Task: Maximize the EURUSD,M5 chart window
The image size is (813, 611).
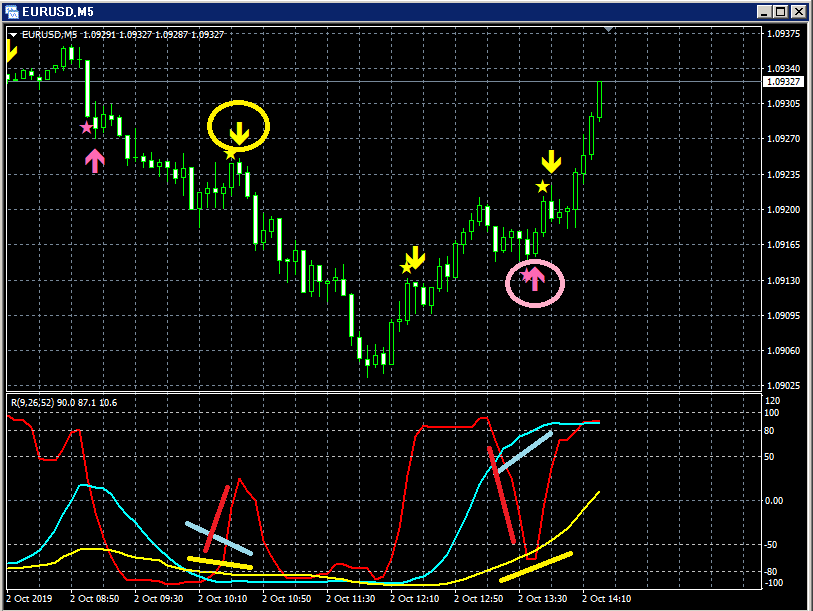Action: [781, 11]
